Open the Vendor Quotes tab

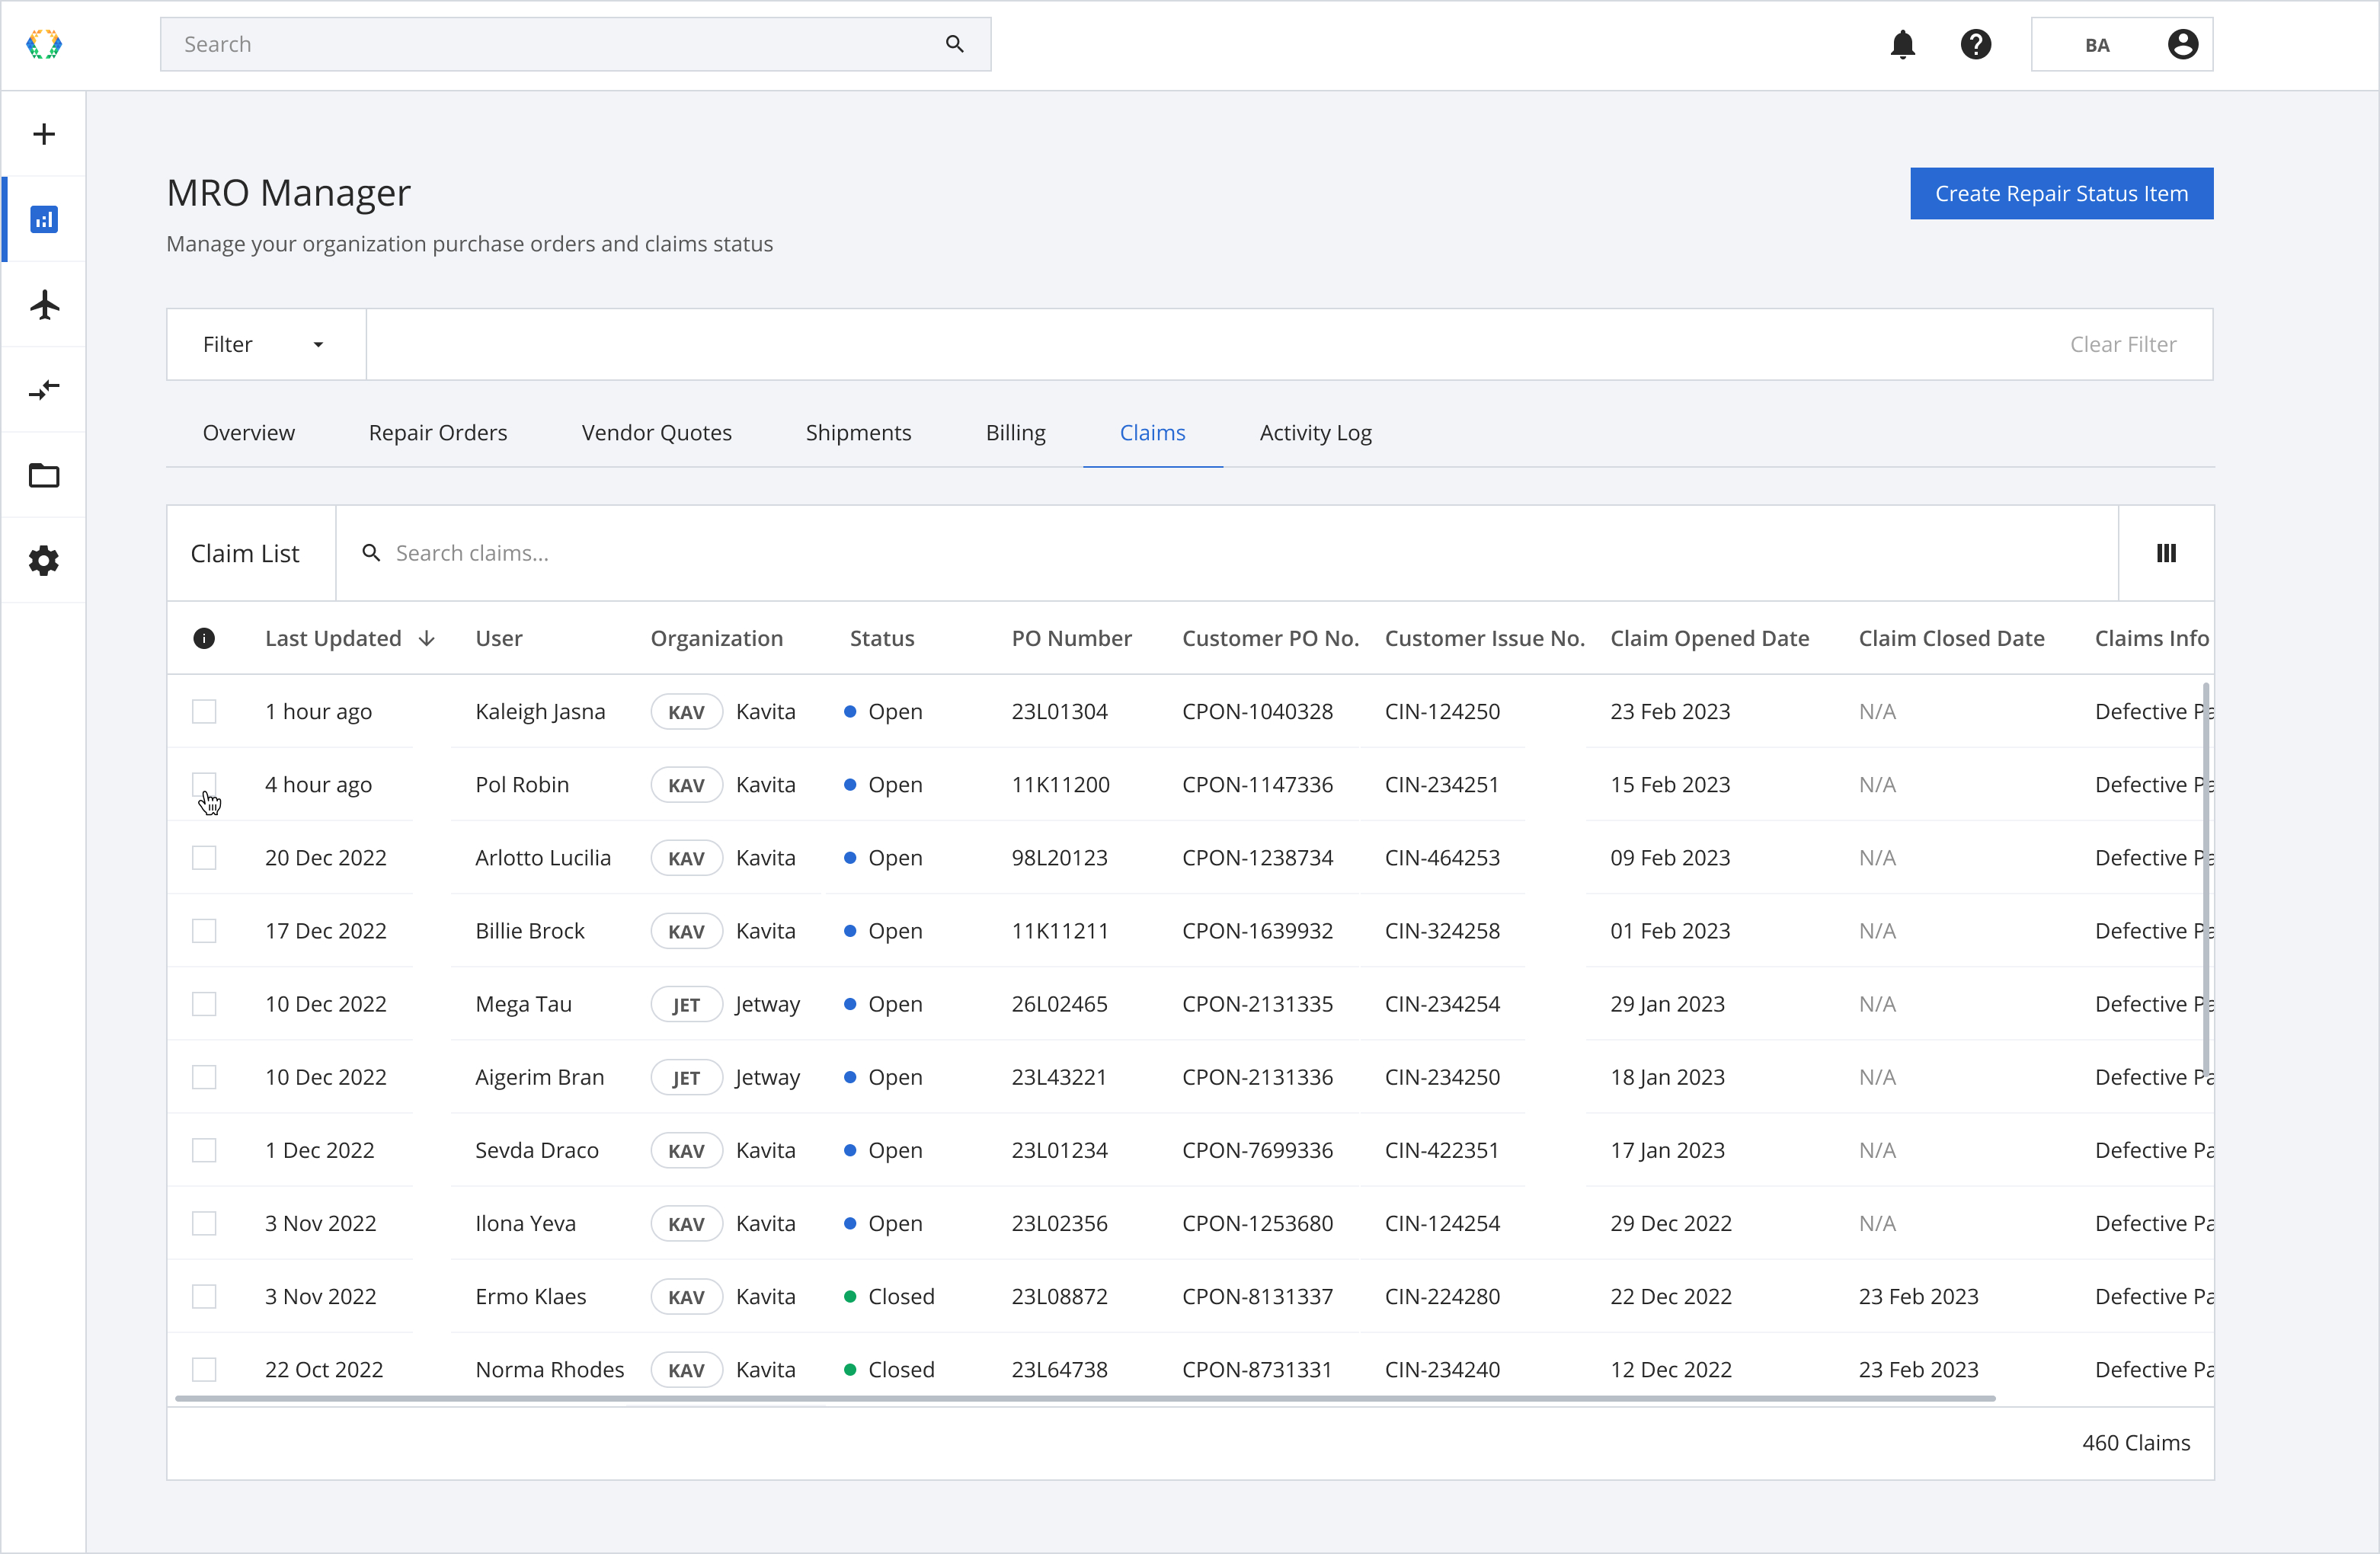coord(657,432)
